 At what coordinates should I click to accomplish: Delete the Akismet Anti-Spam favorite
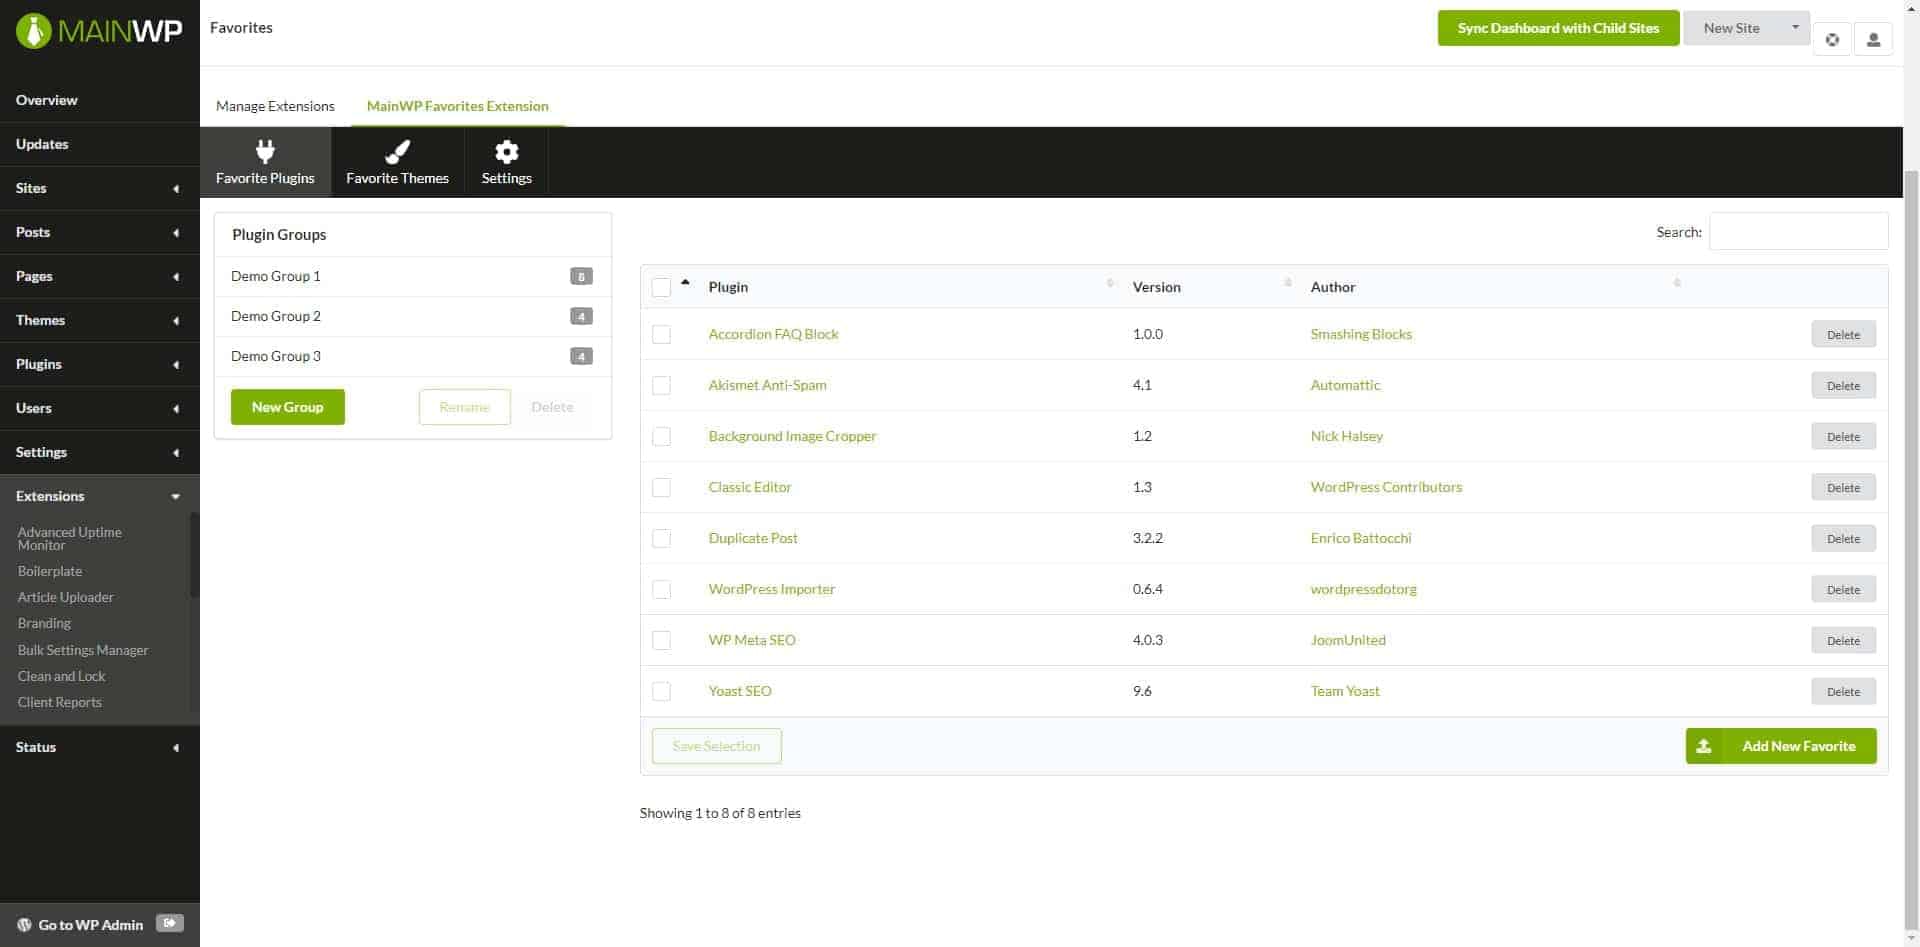1843,385
